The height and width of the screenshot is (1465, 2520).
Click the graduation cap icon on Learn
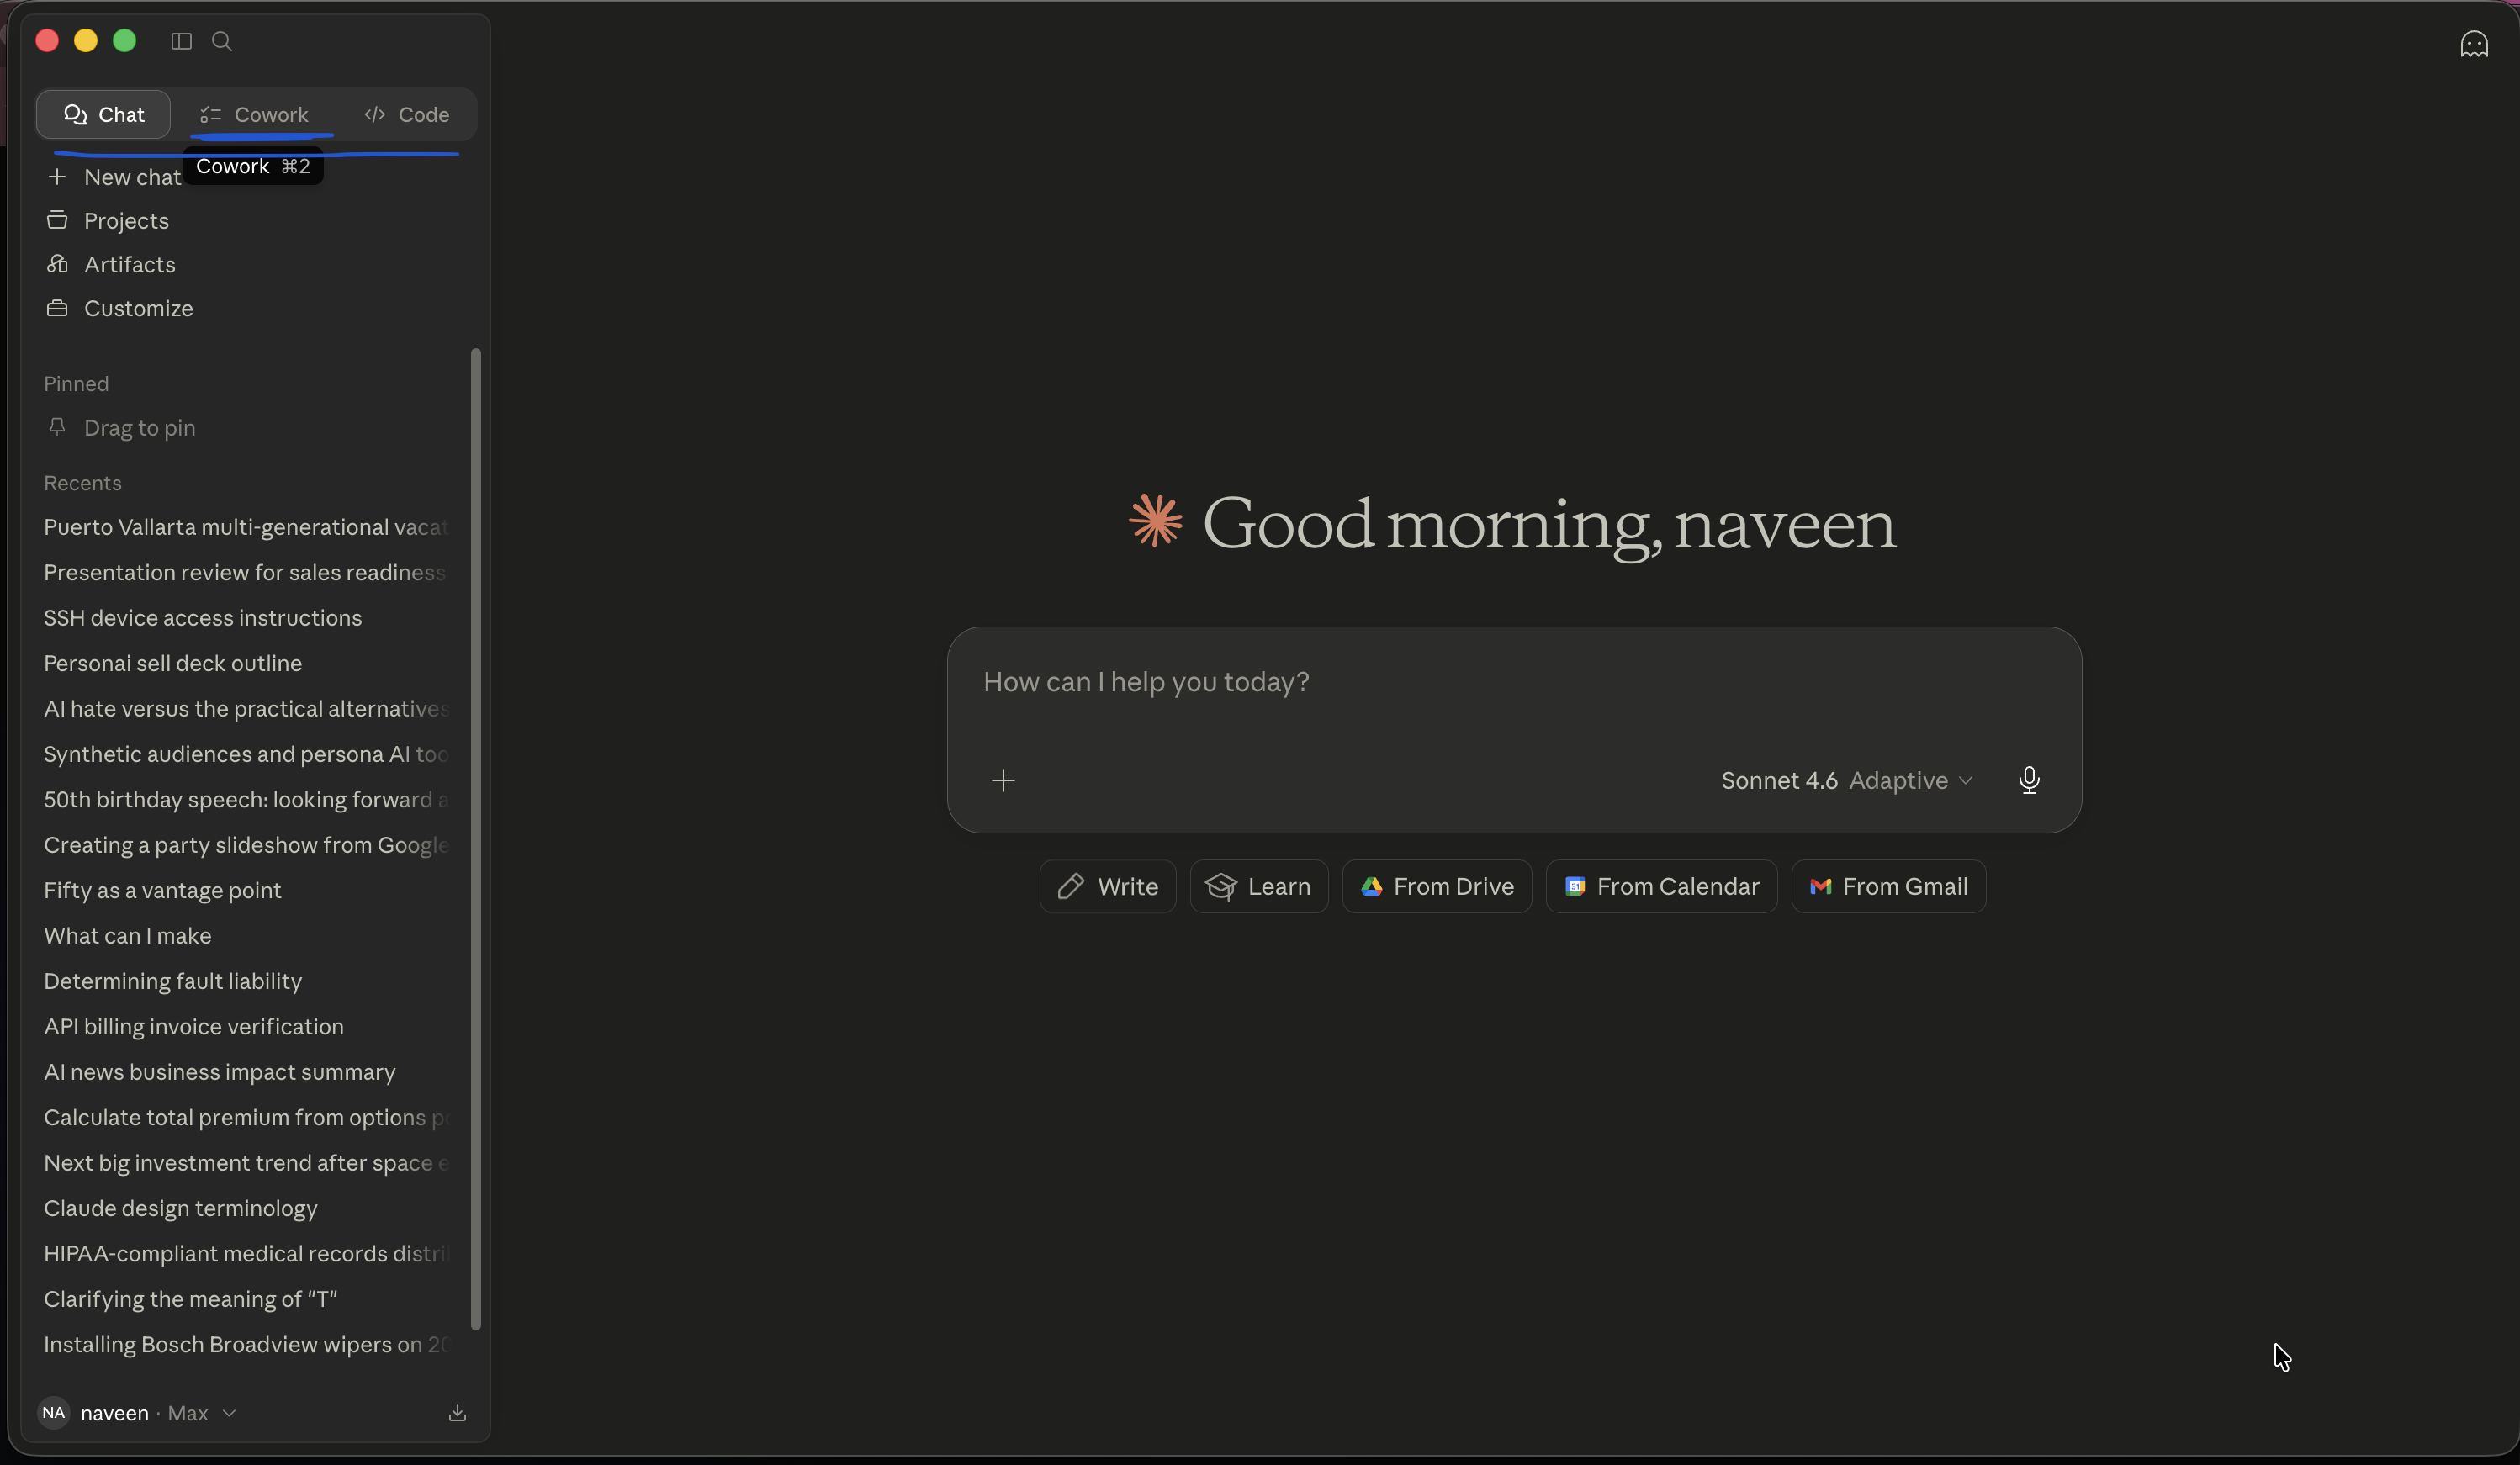coord(1221,886)
